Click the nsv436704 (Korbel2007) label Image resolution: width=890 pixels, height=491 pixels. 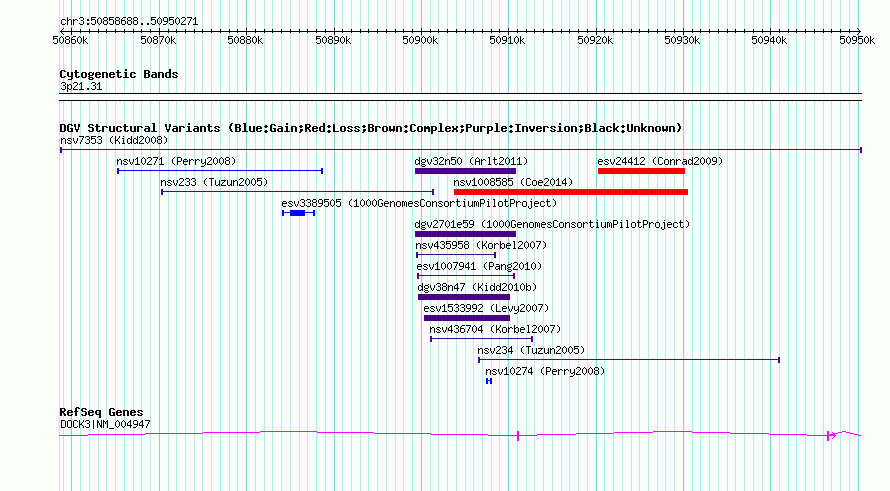[495, 329]
